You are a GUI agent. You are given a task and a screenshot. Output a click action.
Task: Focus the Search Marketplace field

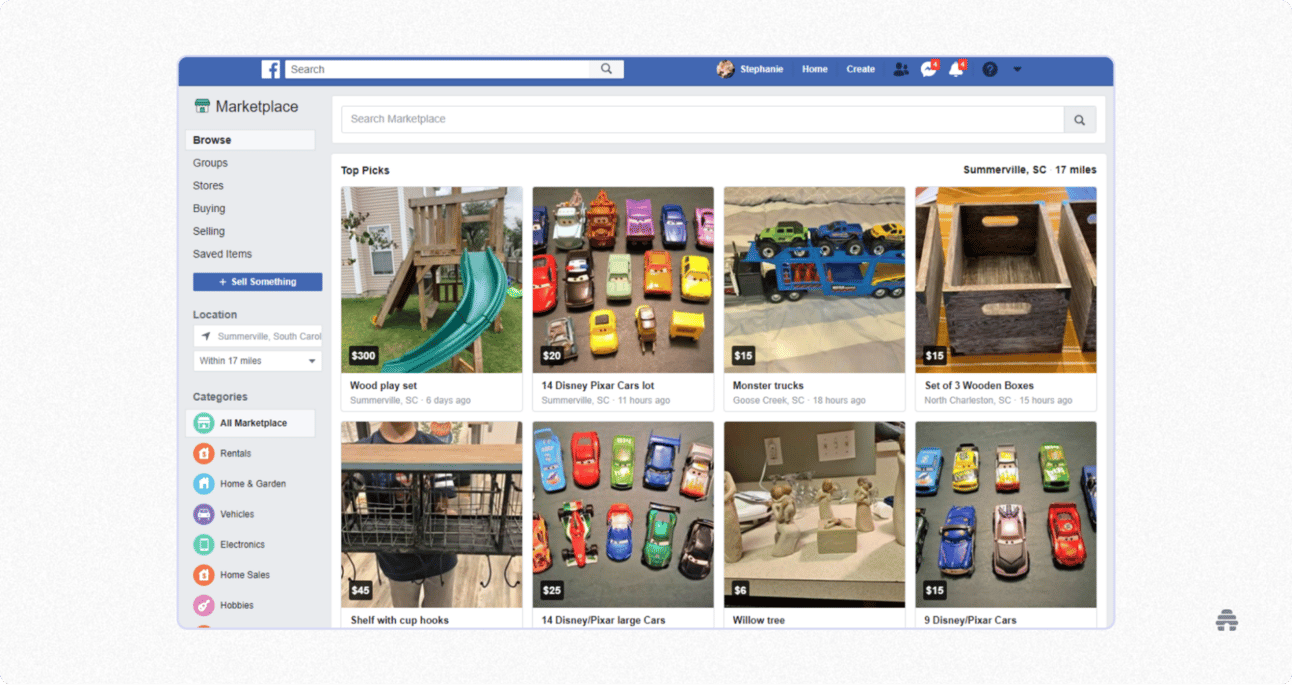click(x=703, y=120)
